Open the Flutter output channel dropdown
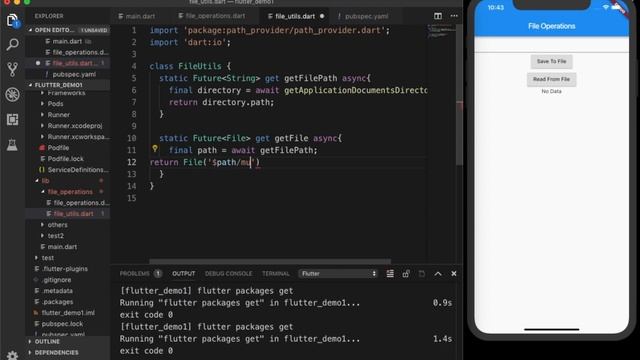The height and width of the screenshot is (360, 640). pyautogui.click(x=339, y=273)
